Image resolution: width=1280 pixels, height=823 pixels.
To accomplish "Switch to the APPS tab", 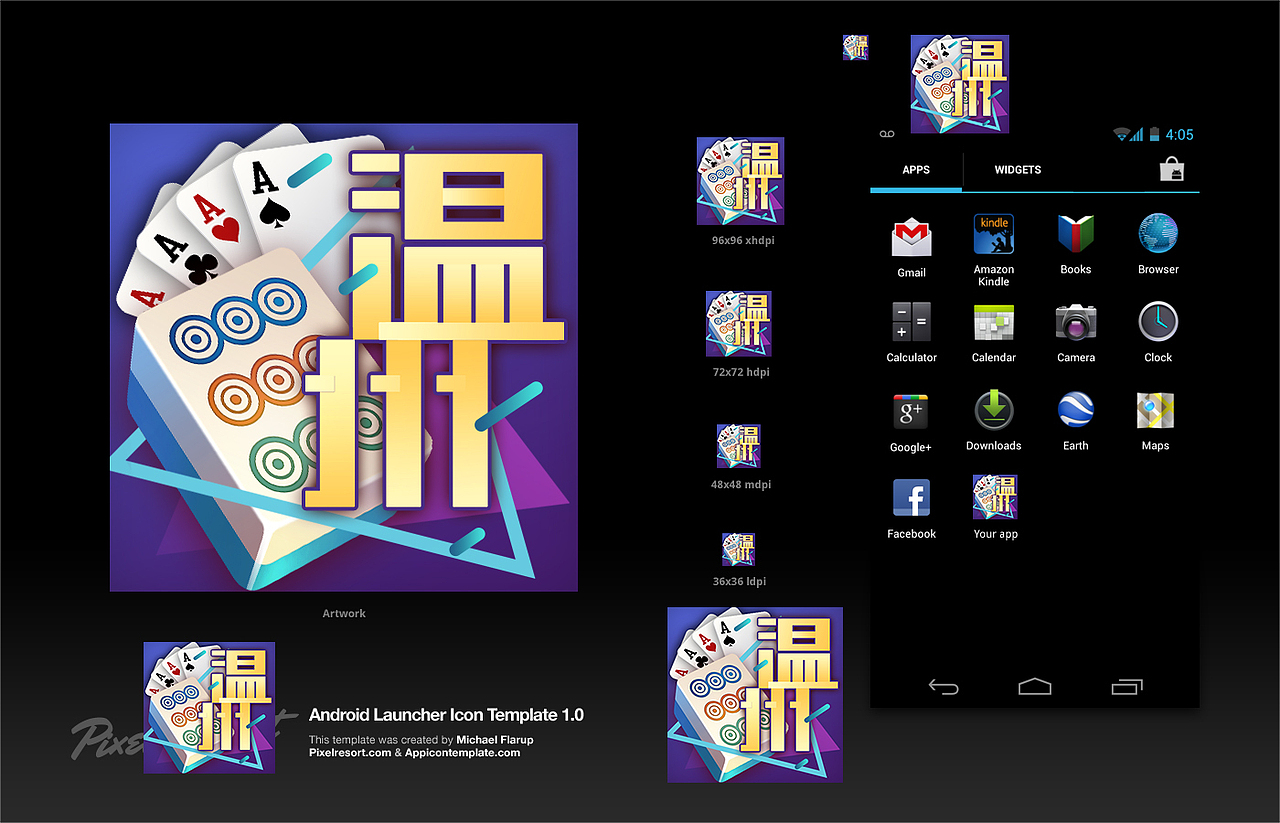I will pos(916,170).
